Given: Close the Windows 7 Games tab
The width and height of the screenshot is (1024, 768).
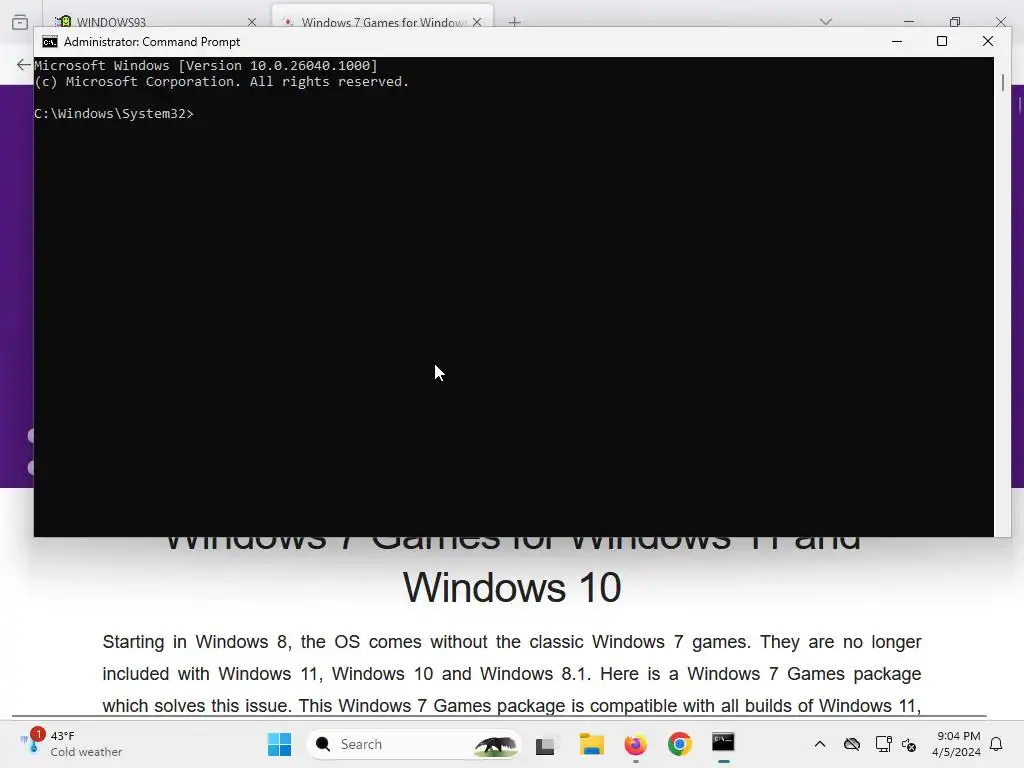Looking at the screenshot, I should pos(477,22).
